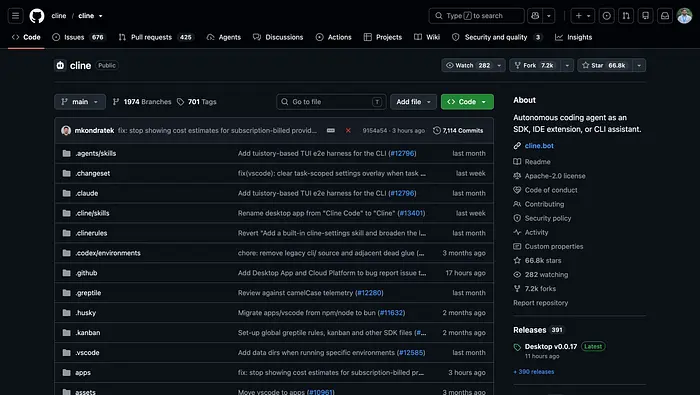Screen dimensions: 700x395
Task: Open the Actions tab
Action: click(x=333, y=37)
